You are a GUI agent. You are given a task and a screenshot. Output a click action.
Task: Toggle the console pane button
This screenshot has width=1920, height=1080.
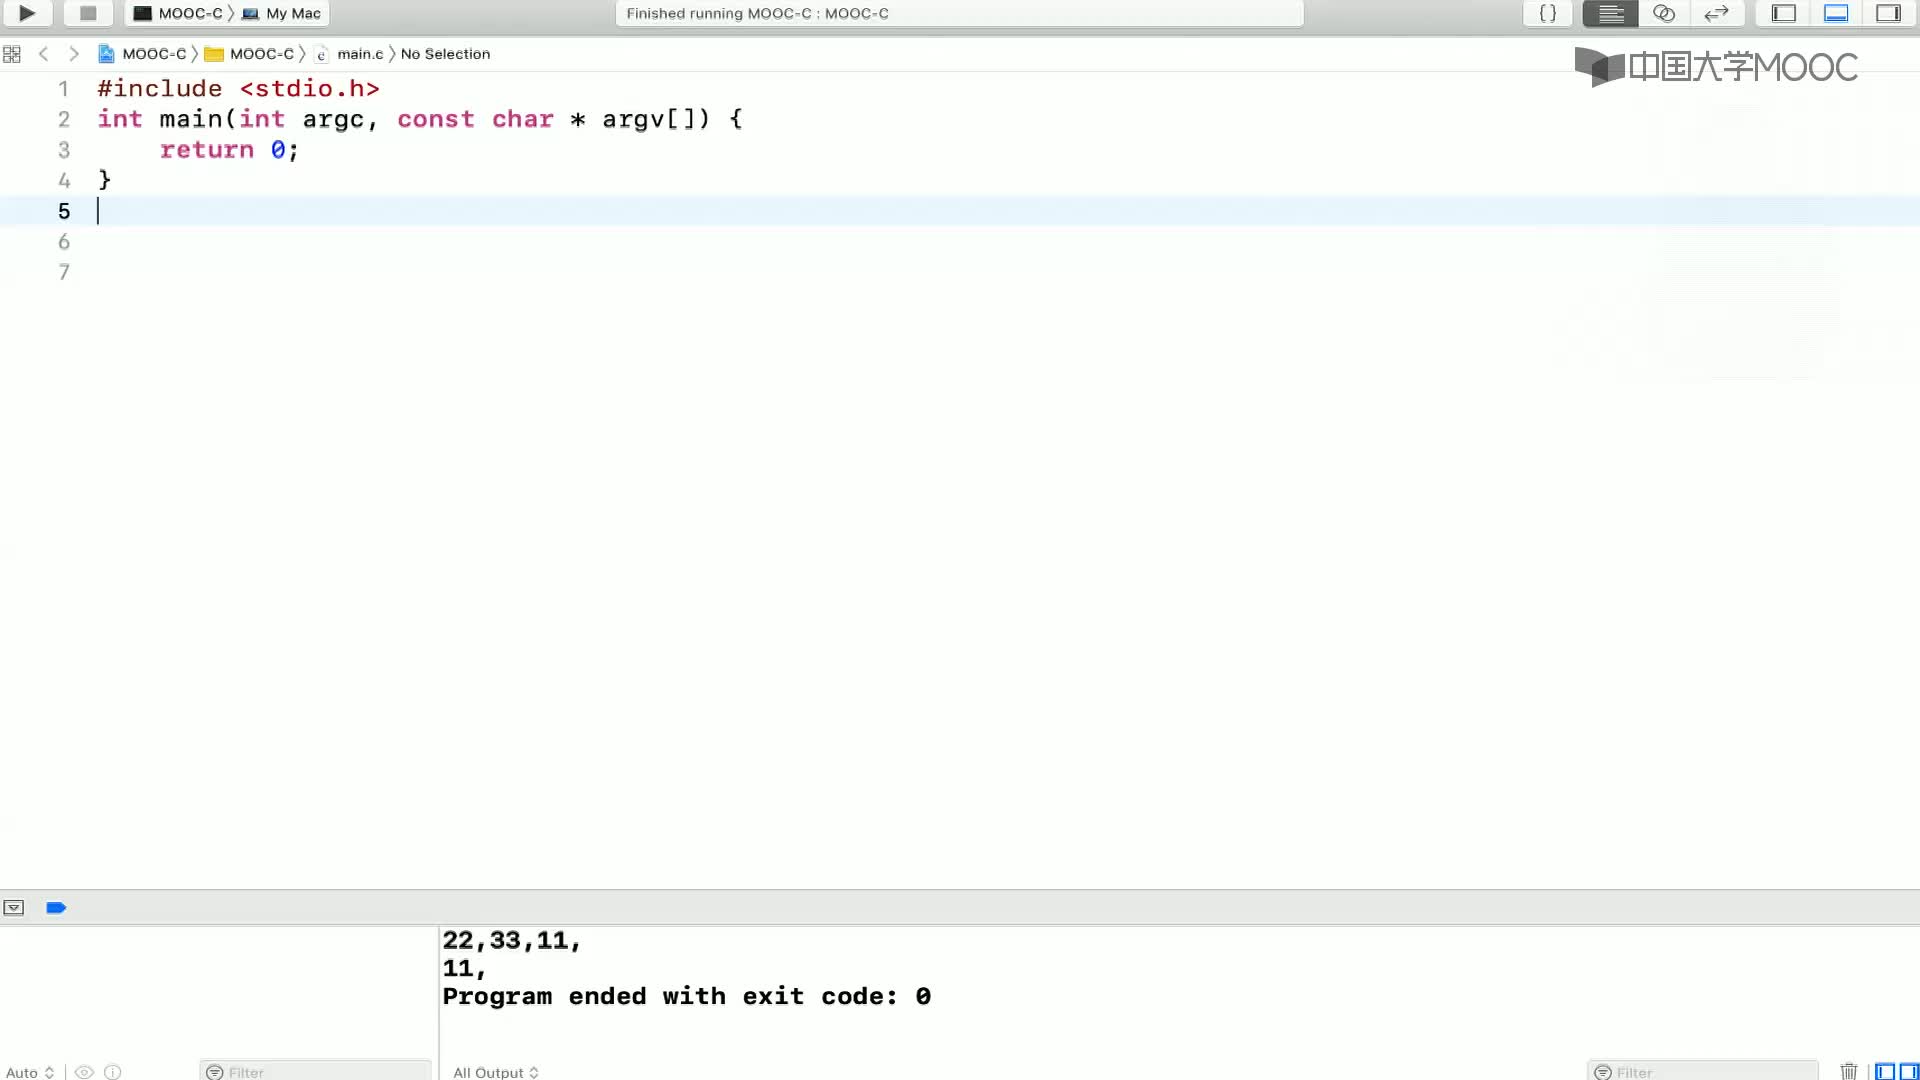point(1909,1072)
